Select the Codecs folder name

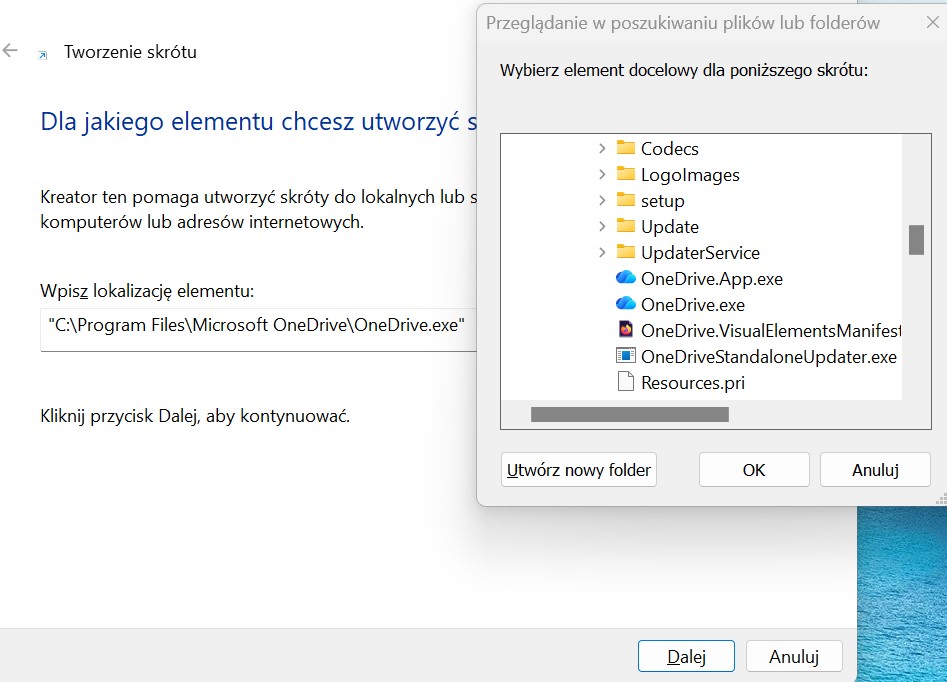(670, 149)
